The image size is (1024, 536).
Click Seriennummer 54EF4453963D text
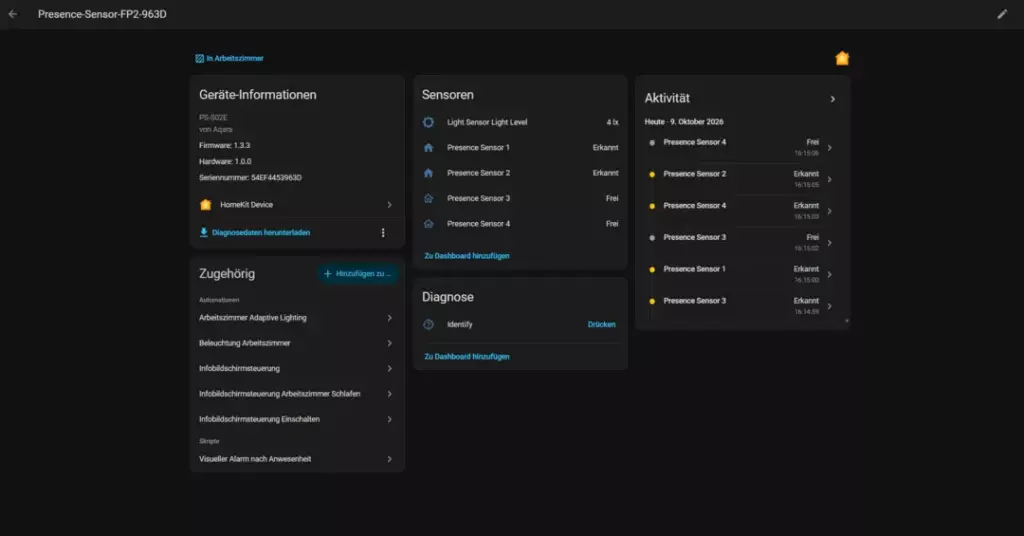(x=250, y=178)
